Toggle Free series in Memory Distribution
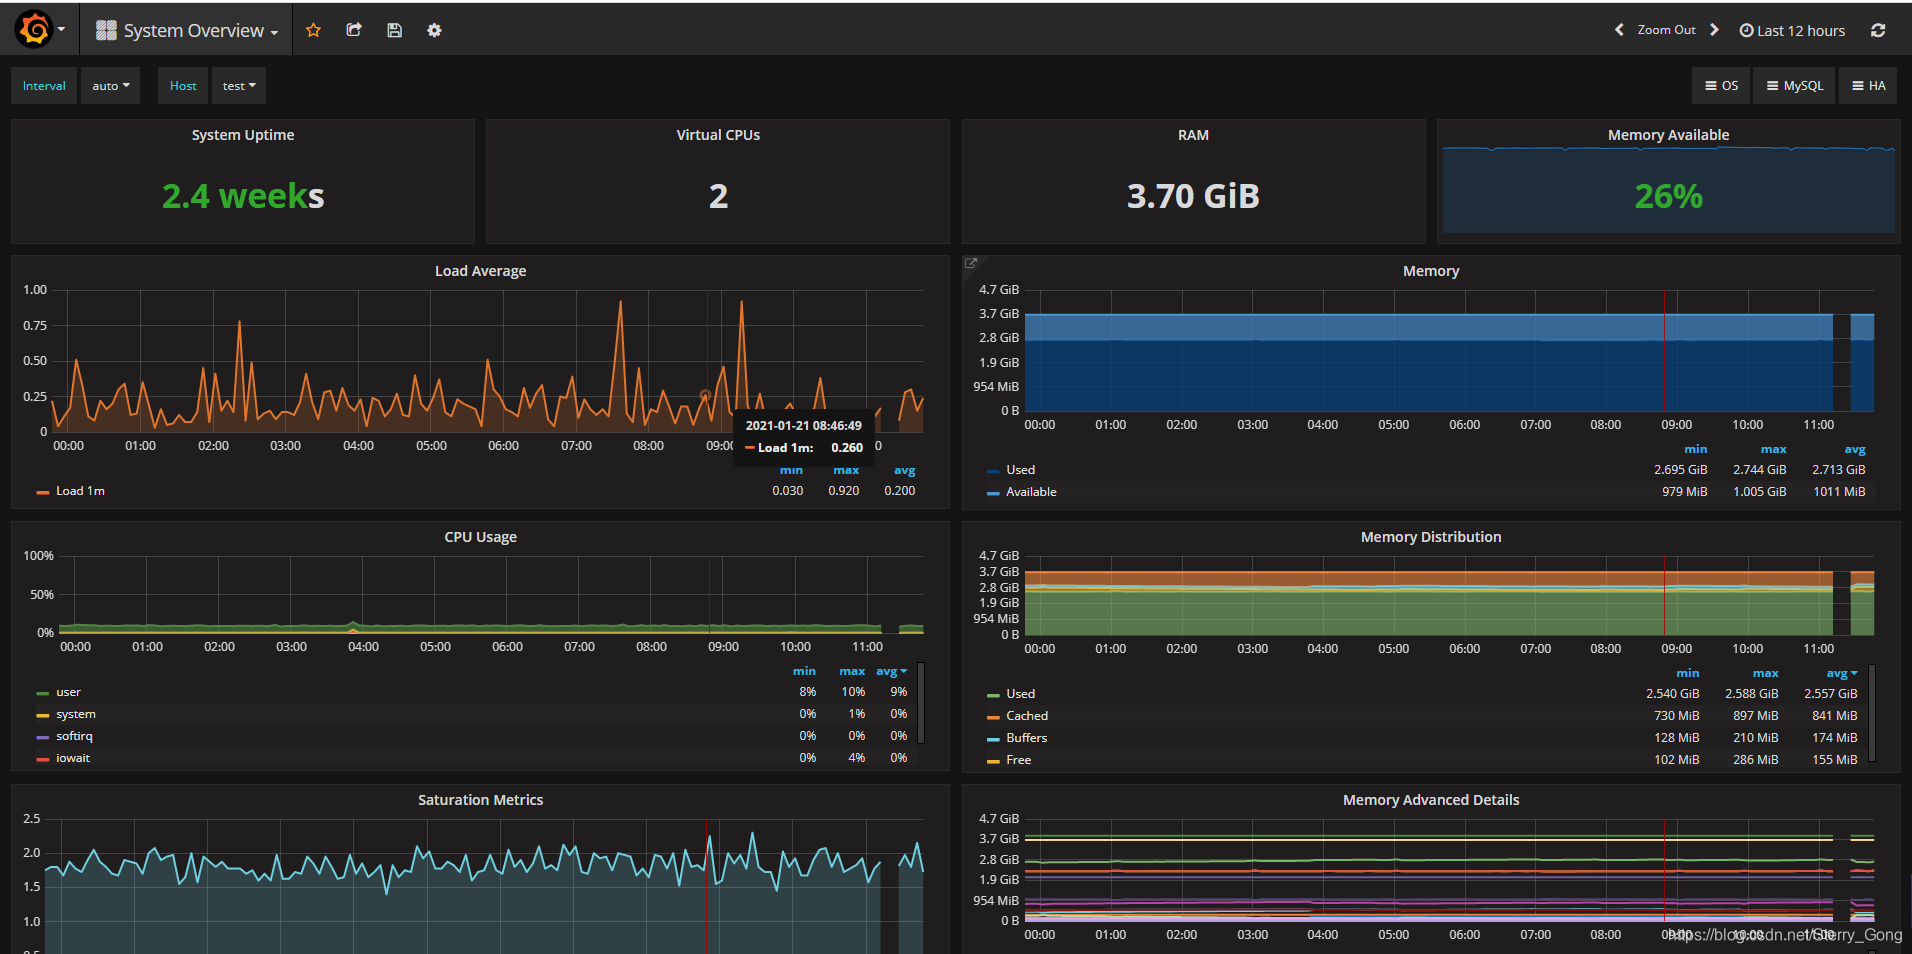 pos(1018,760)
